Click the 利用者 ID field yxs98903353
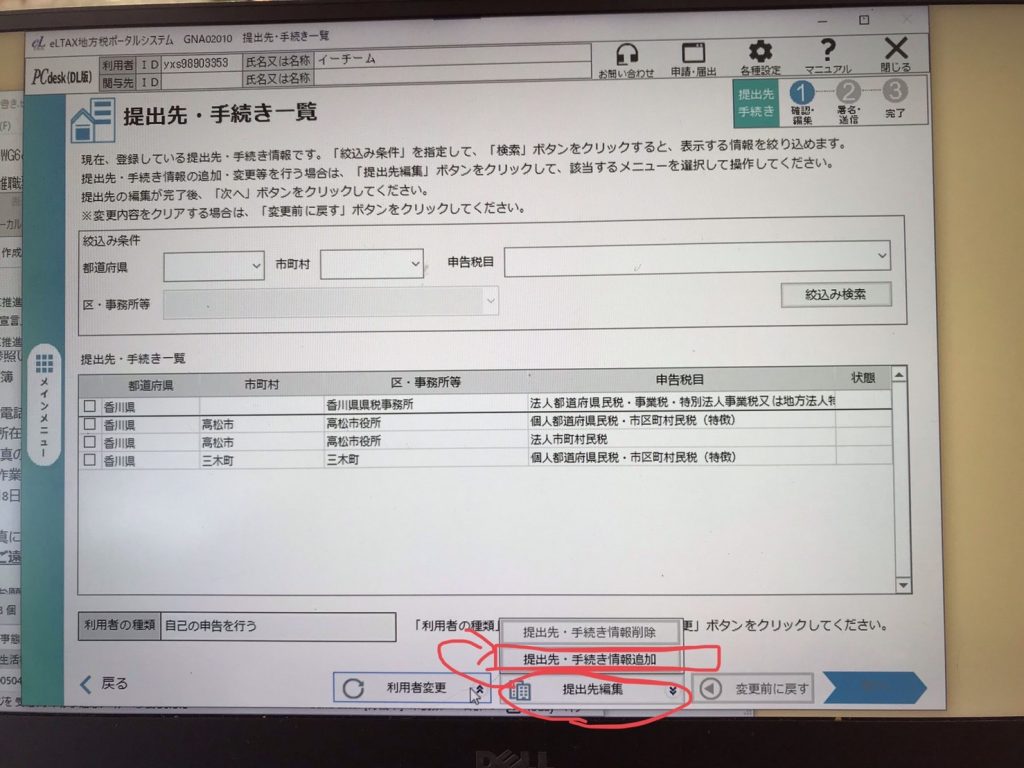The height and width of the screenshot is (768, 1024). pos(200,63)
